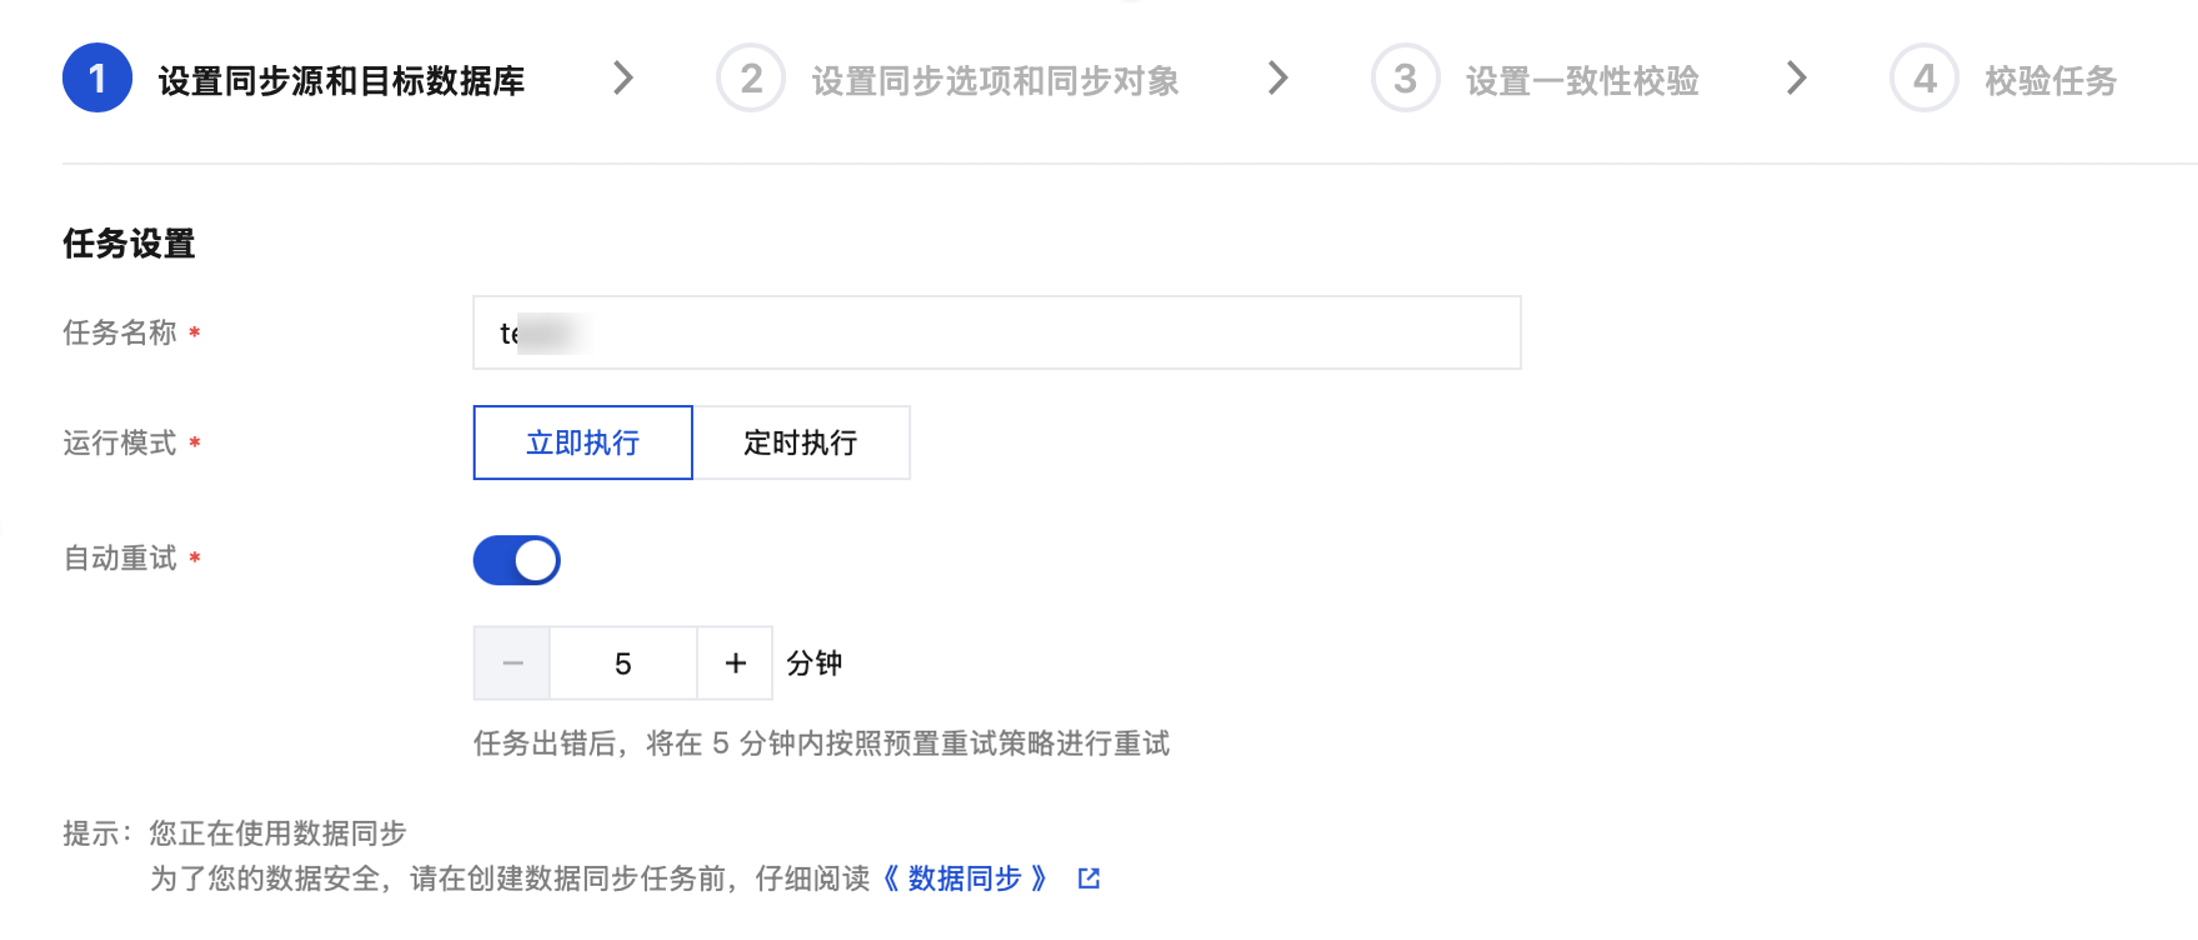Go to 设置同步选项和同步对象 step
This screenshot has height=940, width=2198.
coord(995,80)
